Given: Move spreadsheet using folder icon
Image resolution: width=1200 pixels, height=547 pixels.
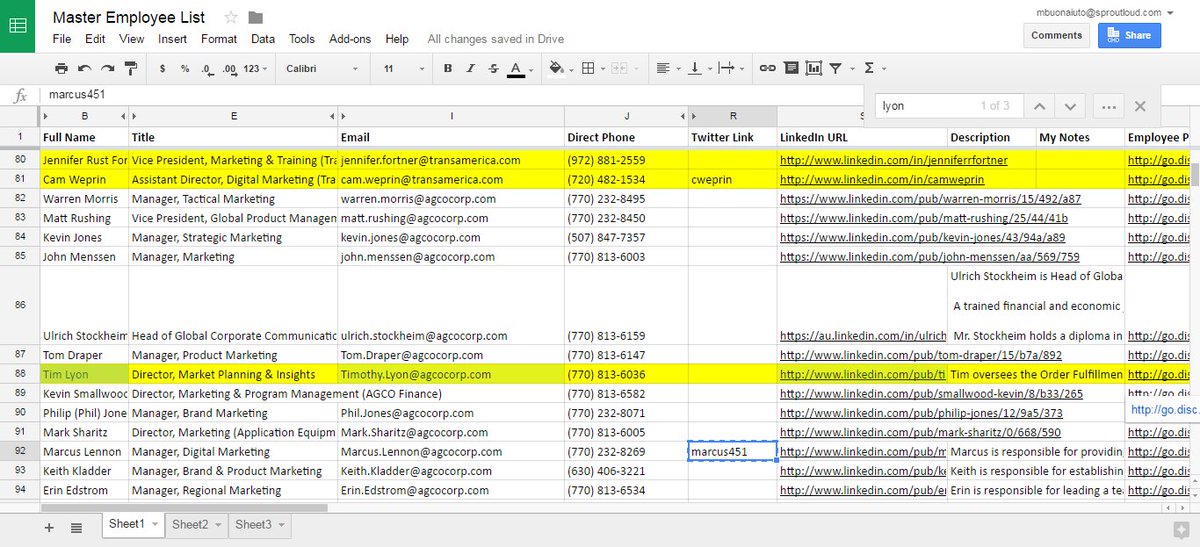Looking at the screenshot, I should [256, 17].
